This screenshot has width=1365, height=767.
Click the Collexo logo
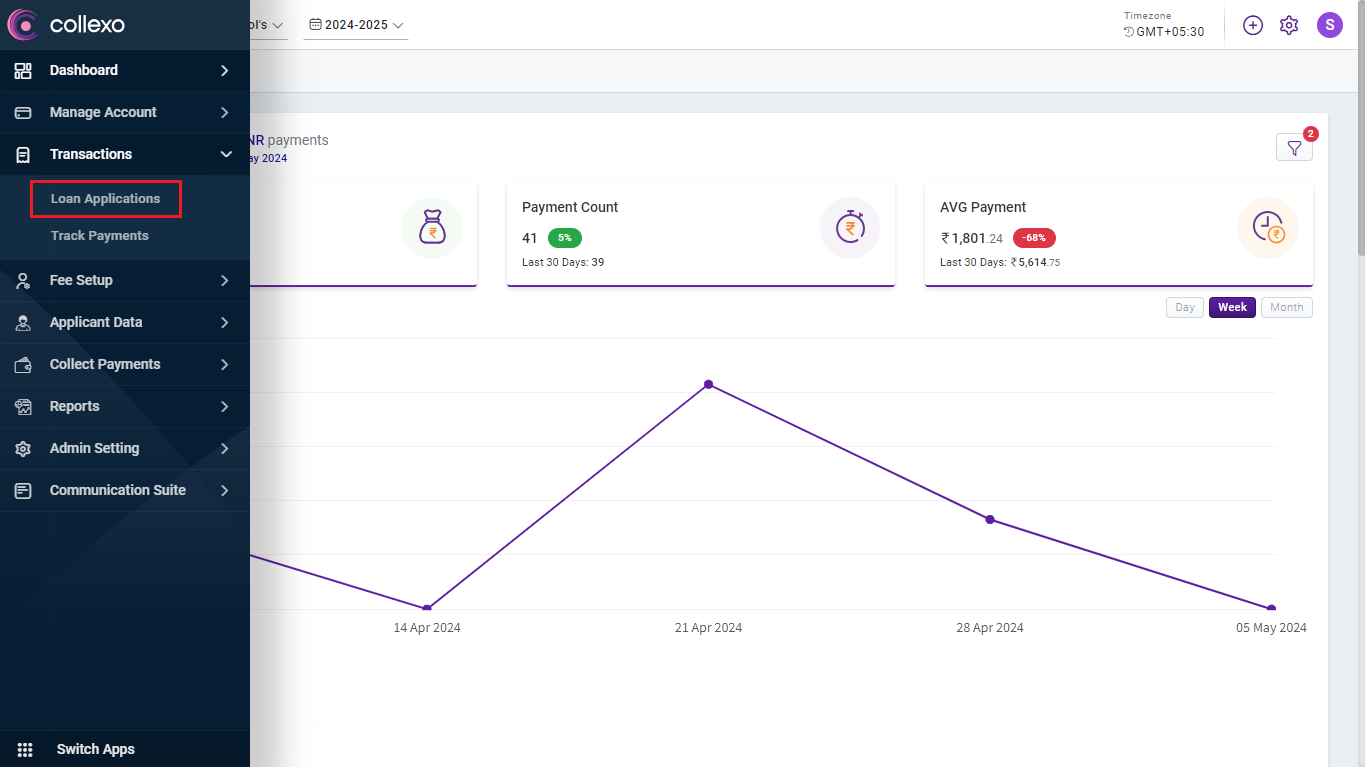coord(67,25)
